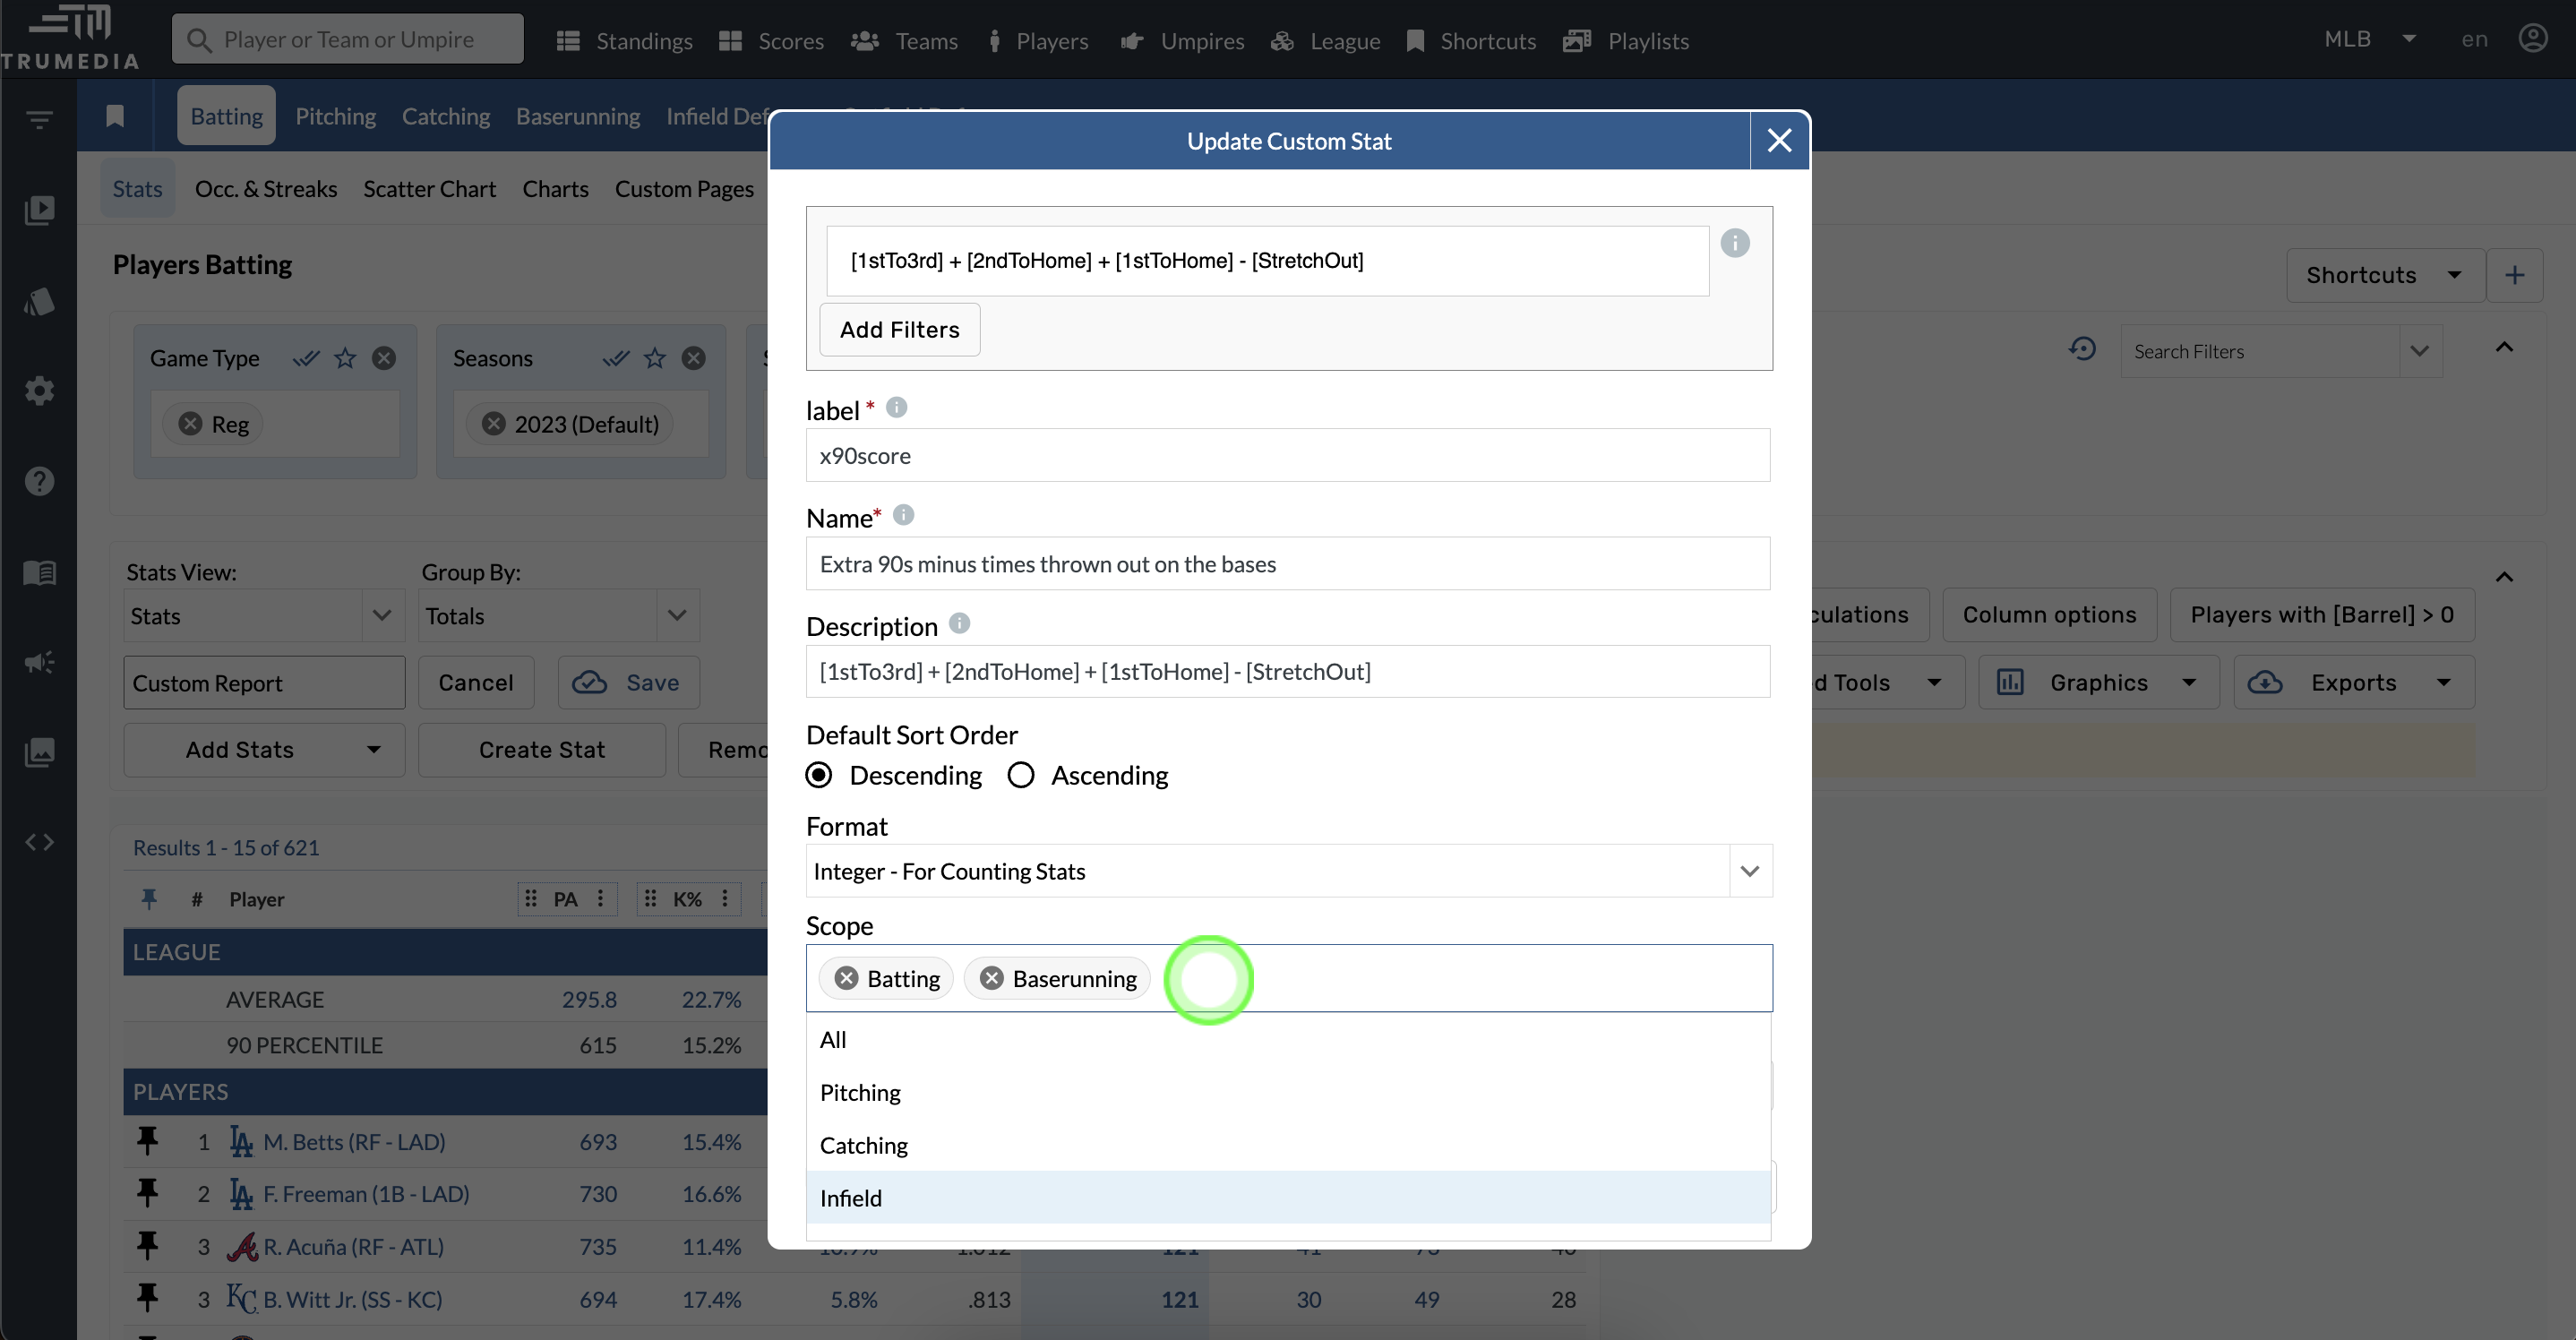This screenshot has width=2576, height=1340.
Task: Select Pitching from scope options list
Action: pyautogui.click(x=861, y=1091)
